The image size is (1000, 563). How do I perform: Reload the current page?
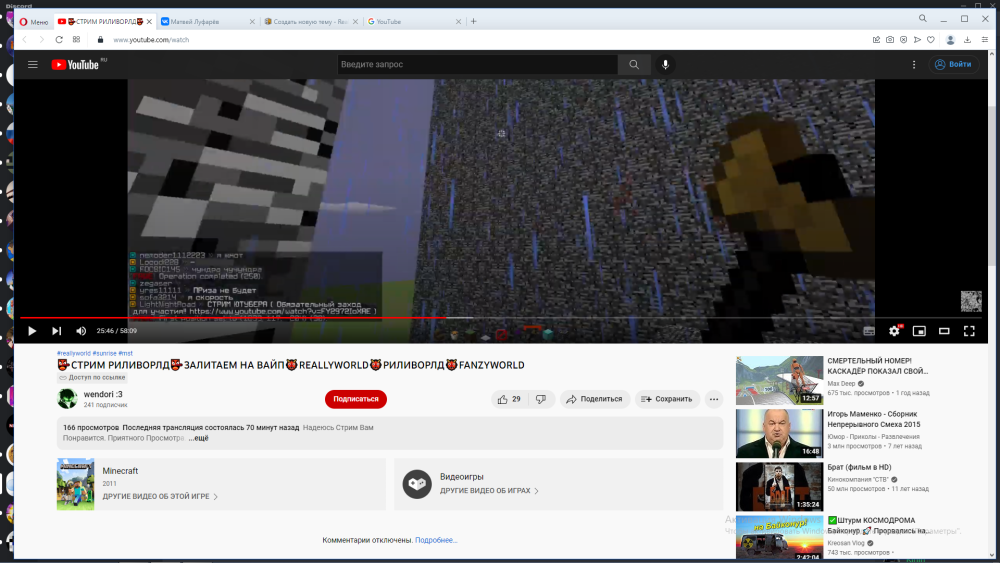tap(59, 40)
